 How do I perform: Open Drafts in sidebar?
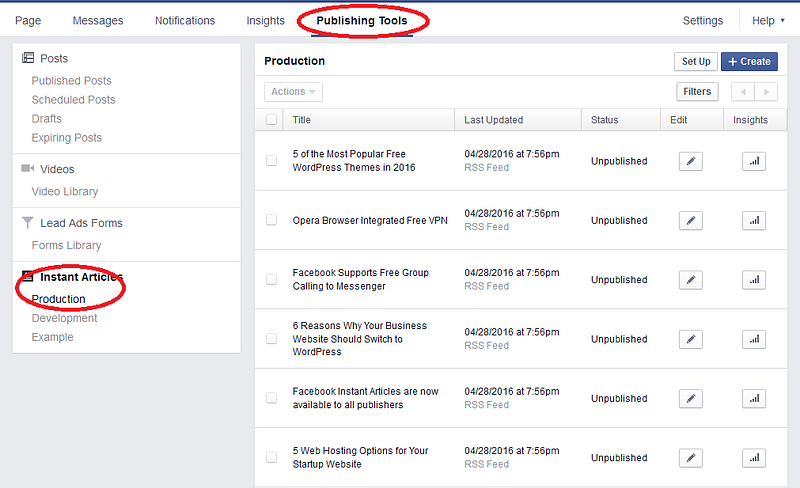coord(46,118)
